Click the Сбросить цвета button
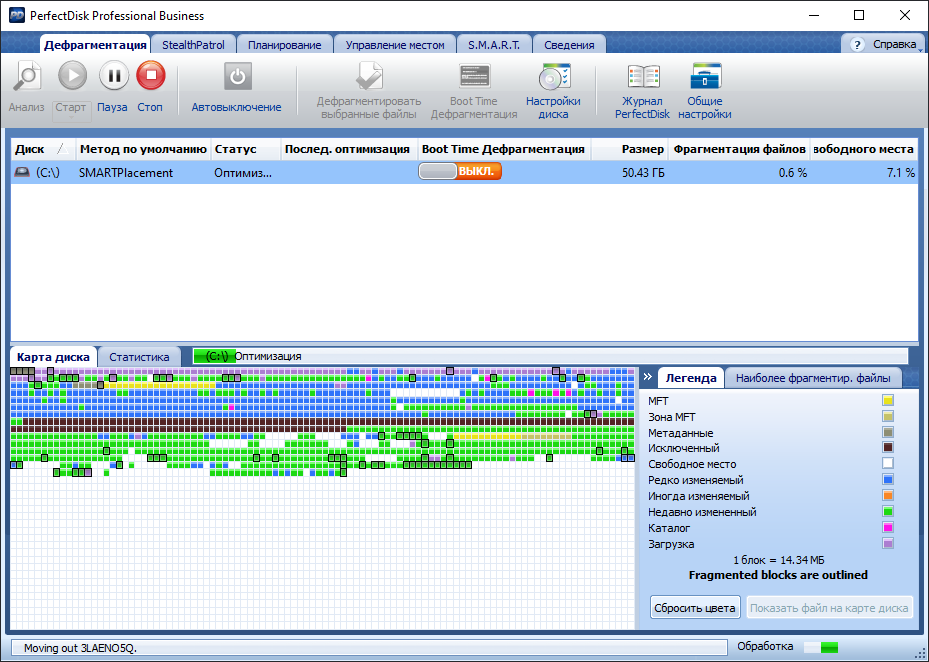The image size is (929, 662). pos(695,607)
